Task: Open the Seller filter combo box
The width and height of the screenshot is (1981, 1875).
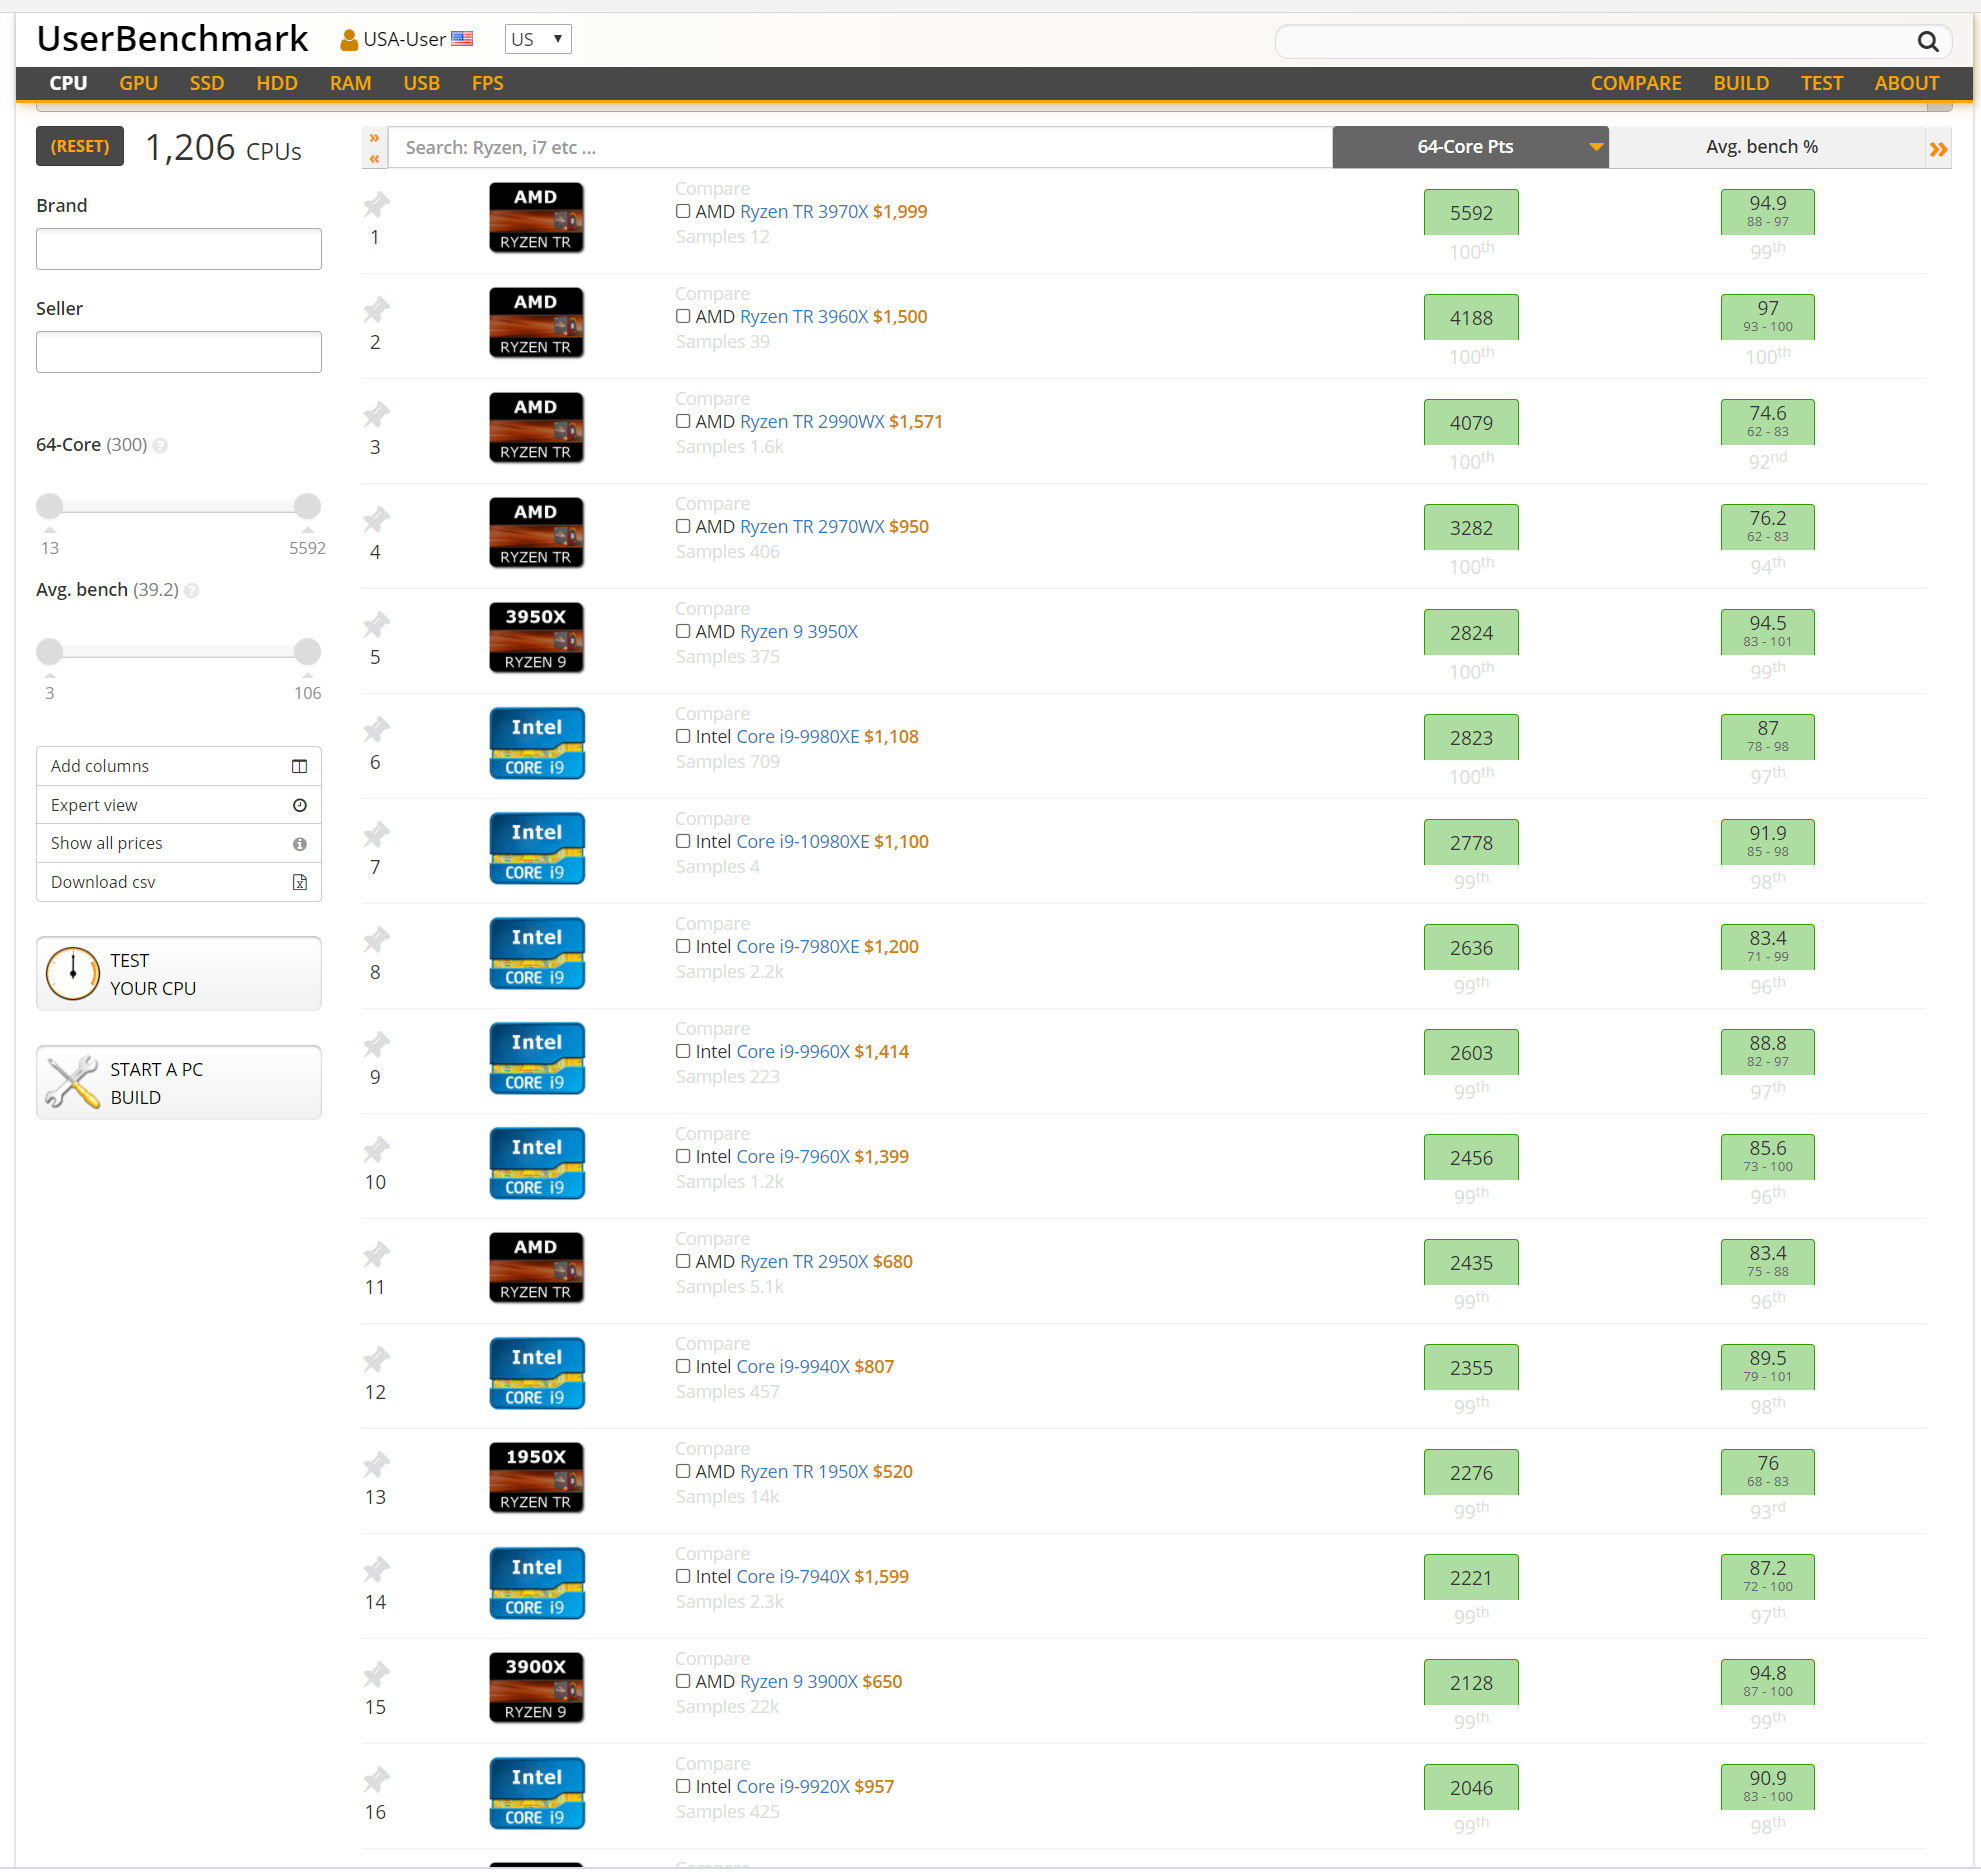Action: [179, 352]
